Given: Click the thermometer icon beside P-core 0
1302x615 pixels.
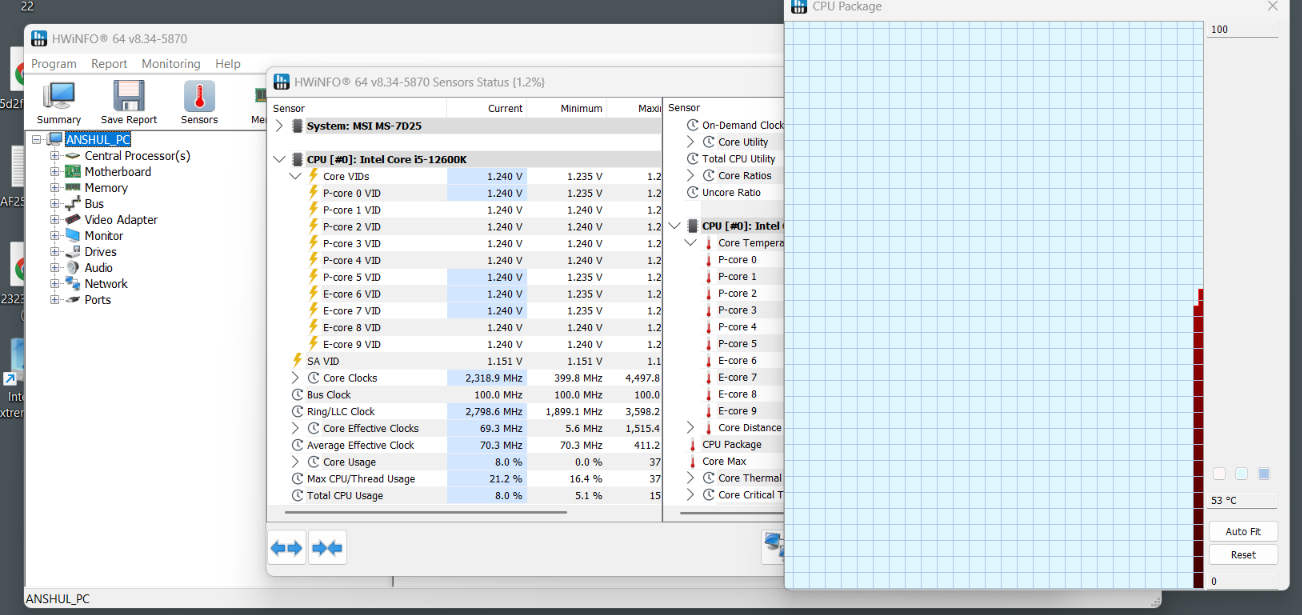Looking at the screenshot, I should click(709, 260).
